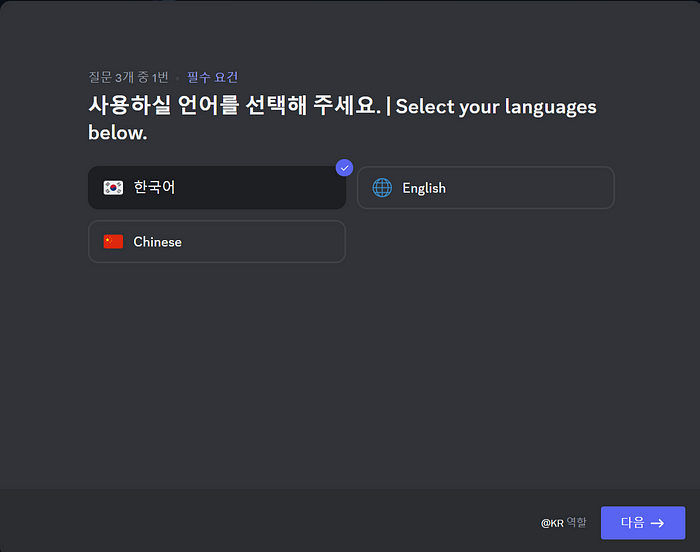Click the China flag icon
The width and height of the screenshot is (700, 552).
[x=113, y=242]
